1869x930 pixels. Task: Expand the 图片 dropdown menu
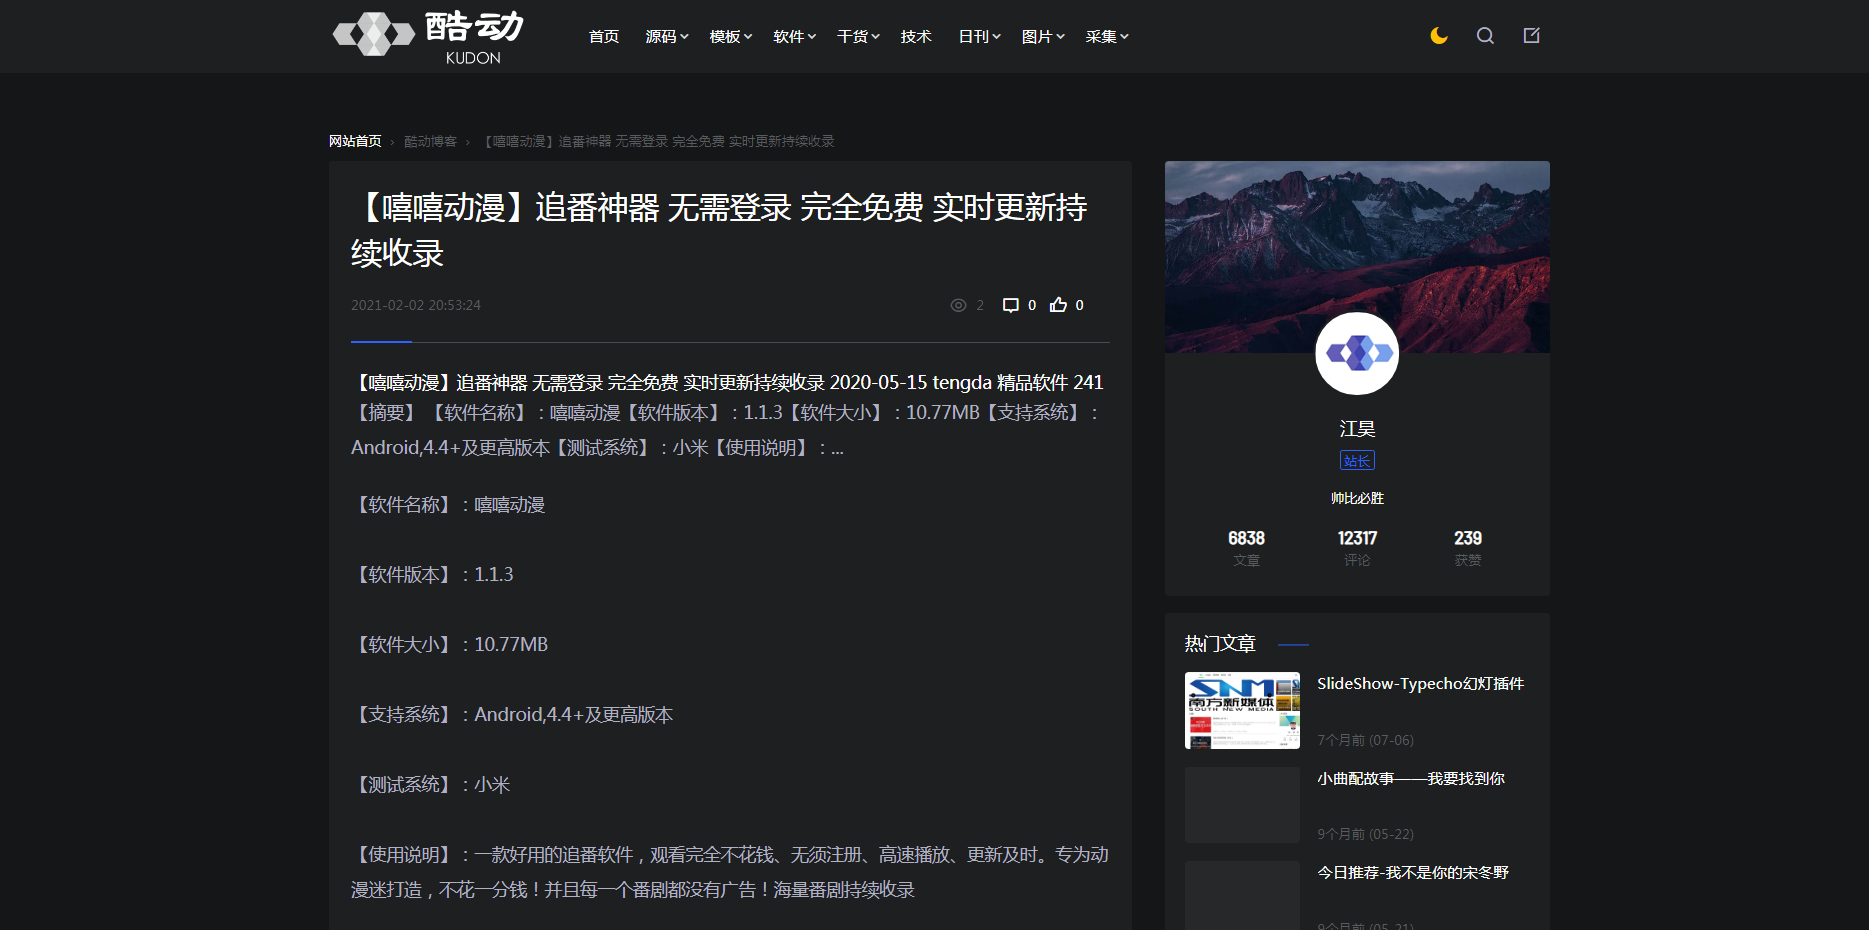coord(1043,37)
